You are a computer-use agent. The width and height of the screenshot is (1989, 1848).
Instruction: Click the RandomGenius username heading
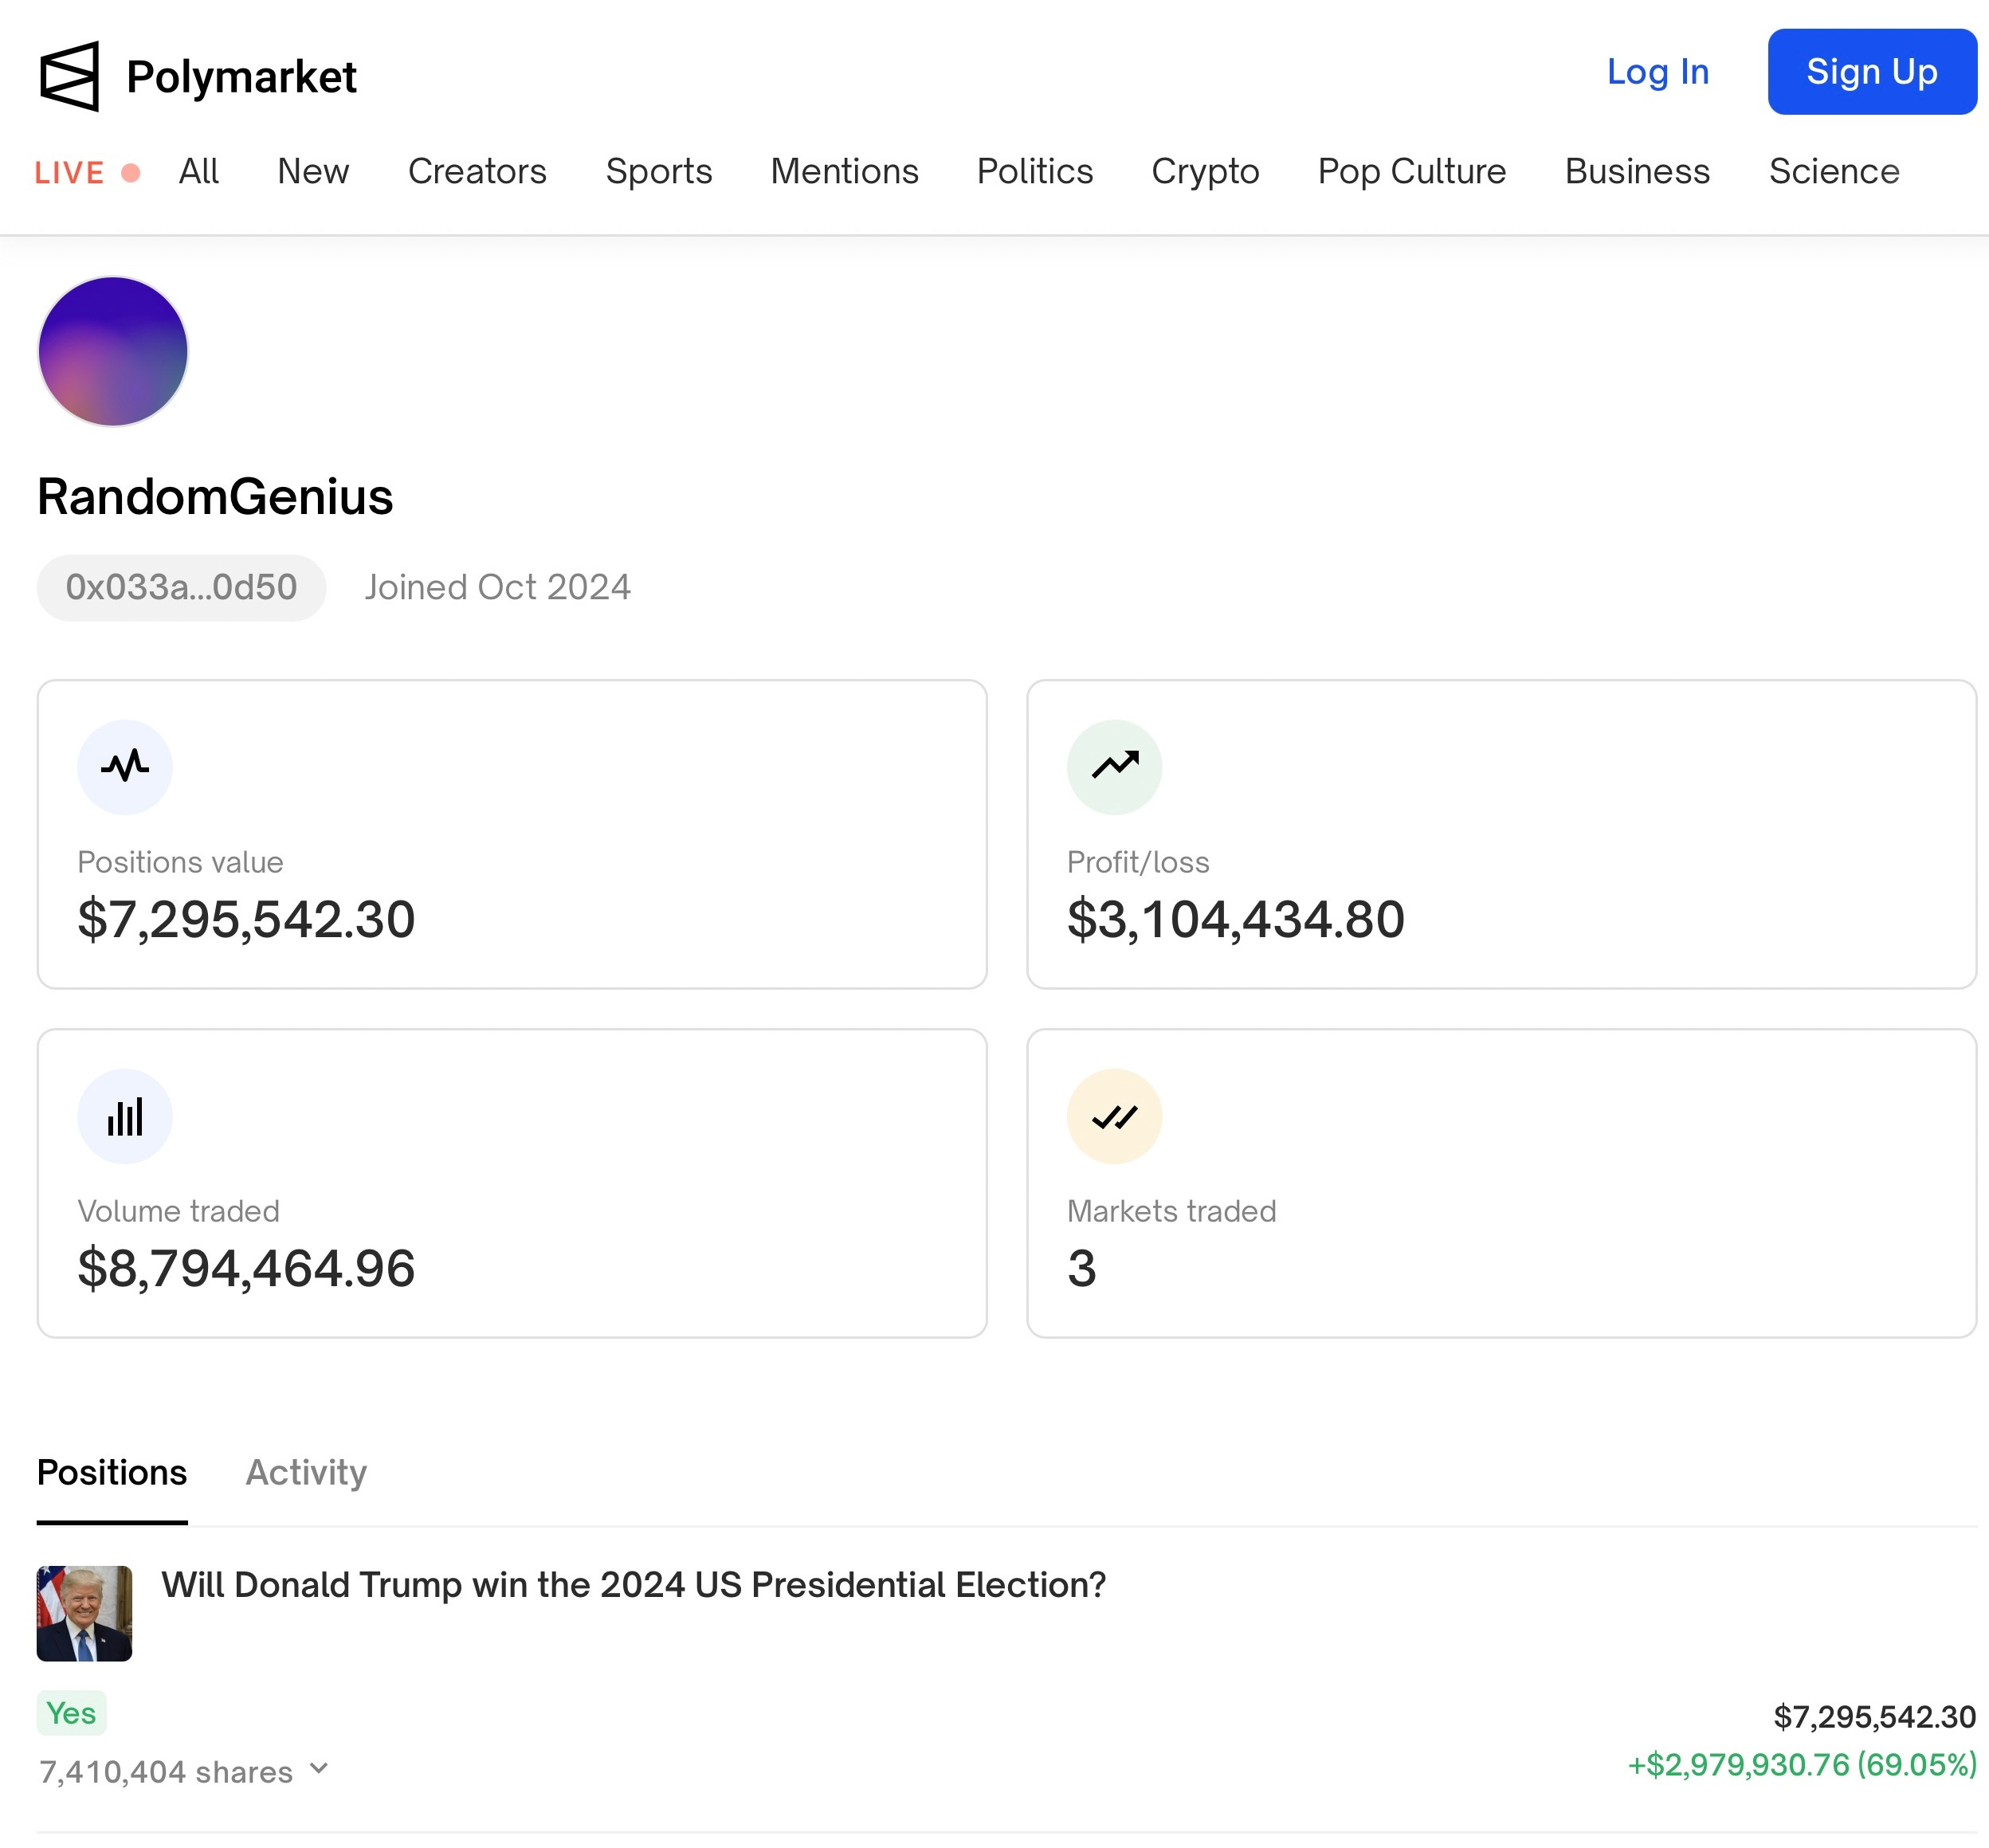click(x=215, y=496)
